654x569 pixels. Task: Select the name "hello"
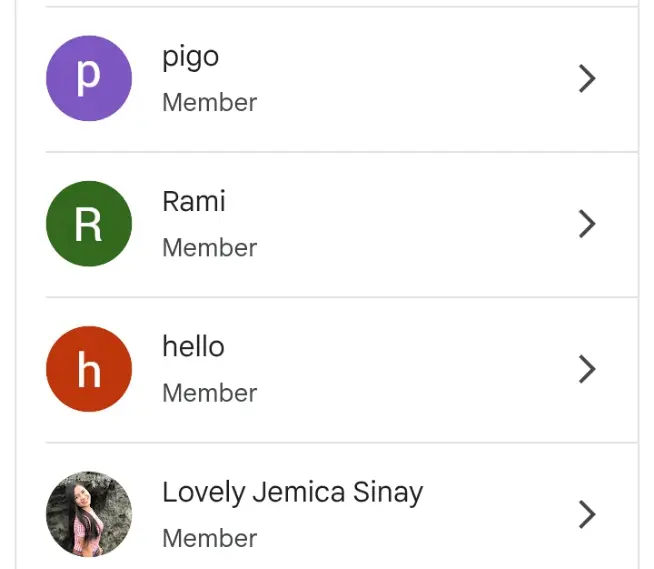pos(194,346)
